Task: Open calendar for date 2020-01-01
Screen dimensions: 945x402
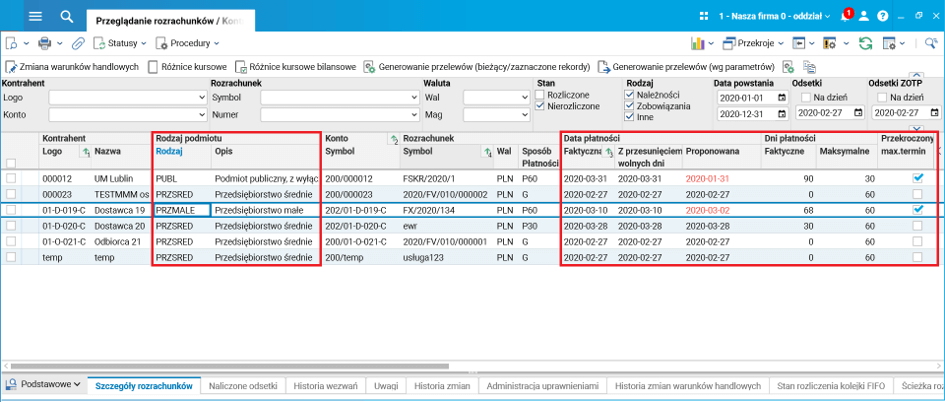Action: [782, 98]
